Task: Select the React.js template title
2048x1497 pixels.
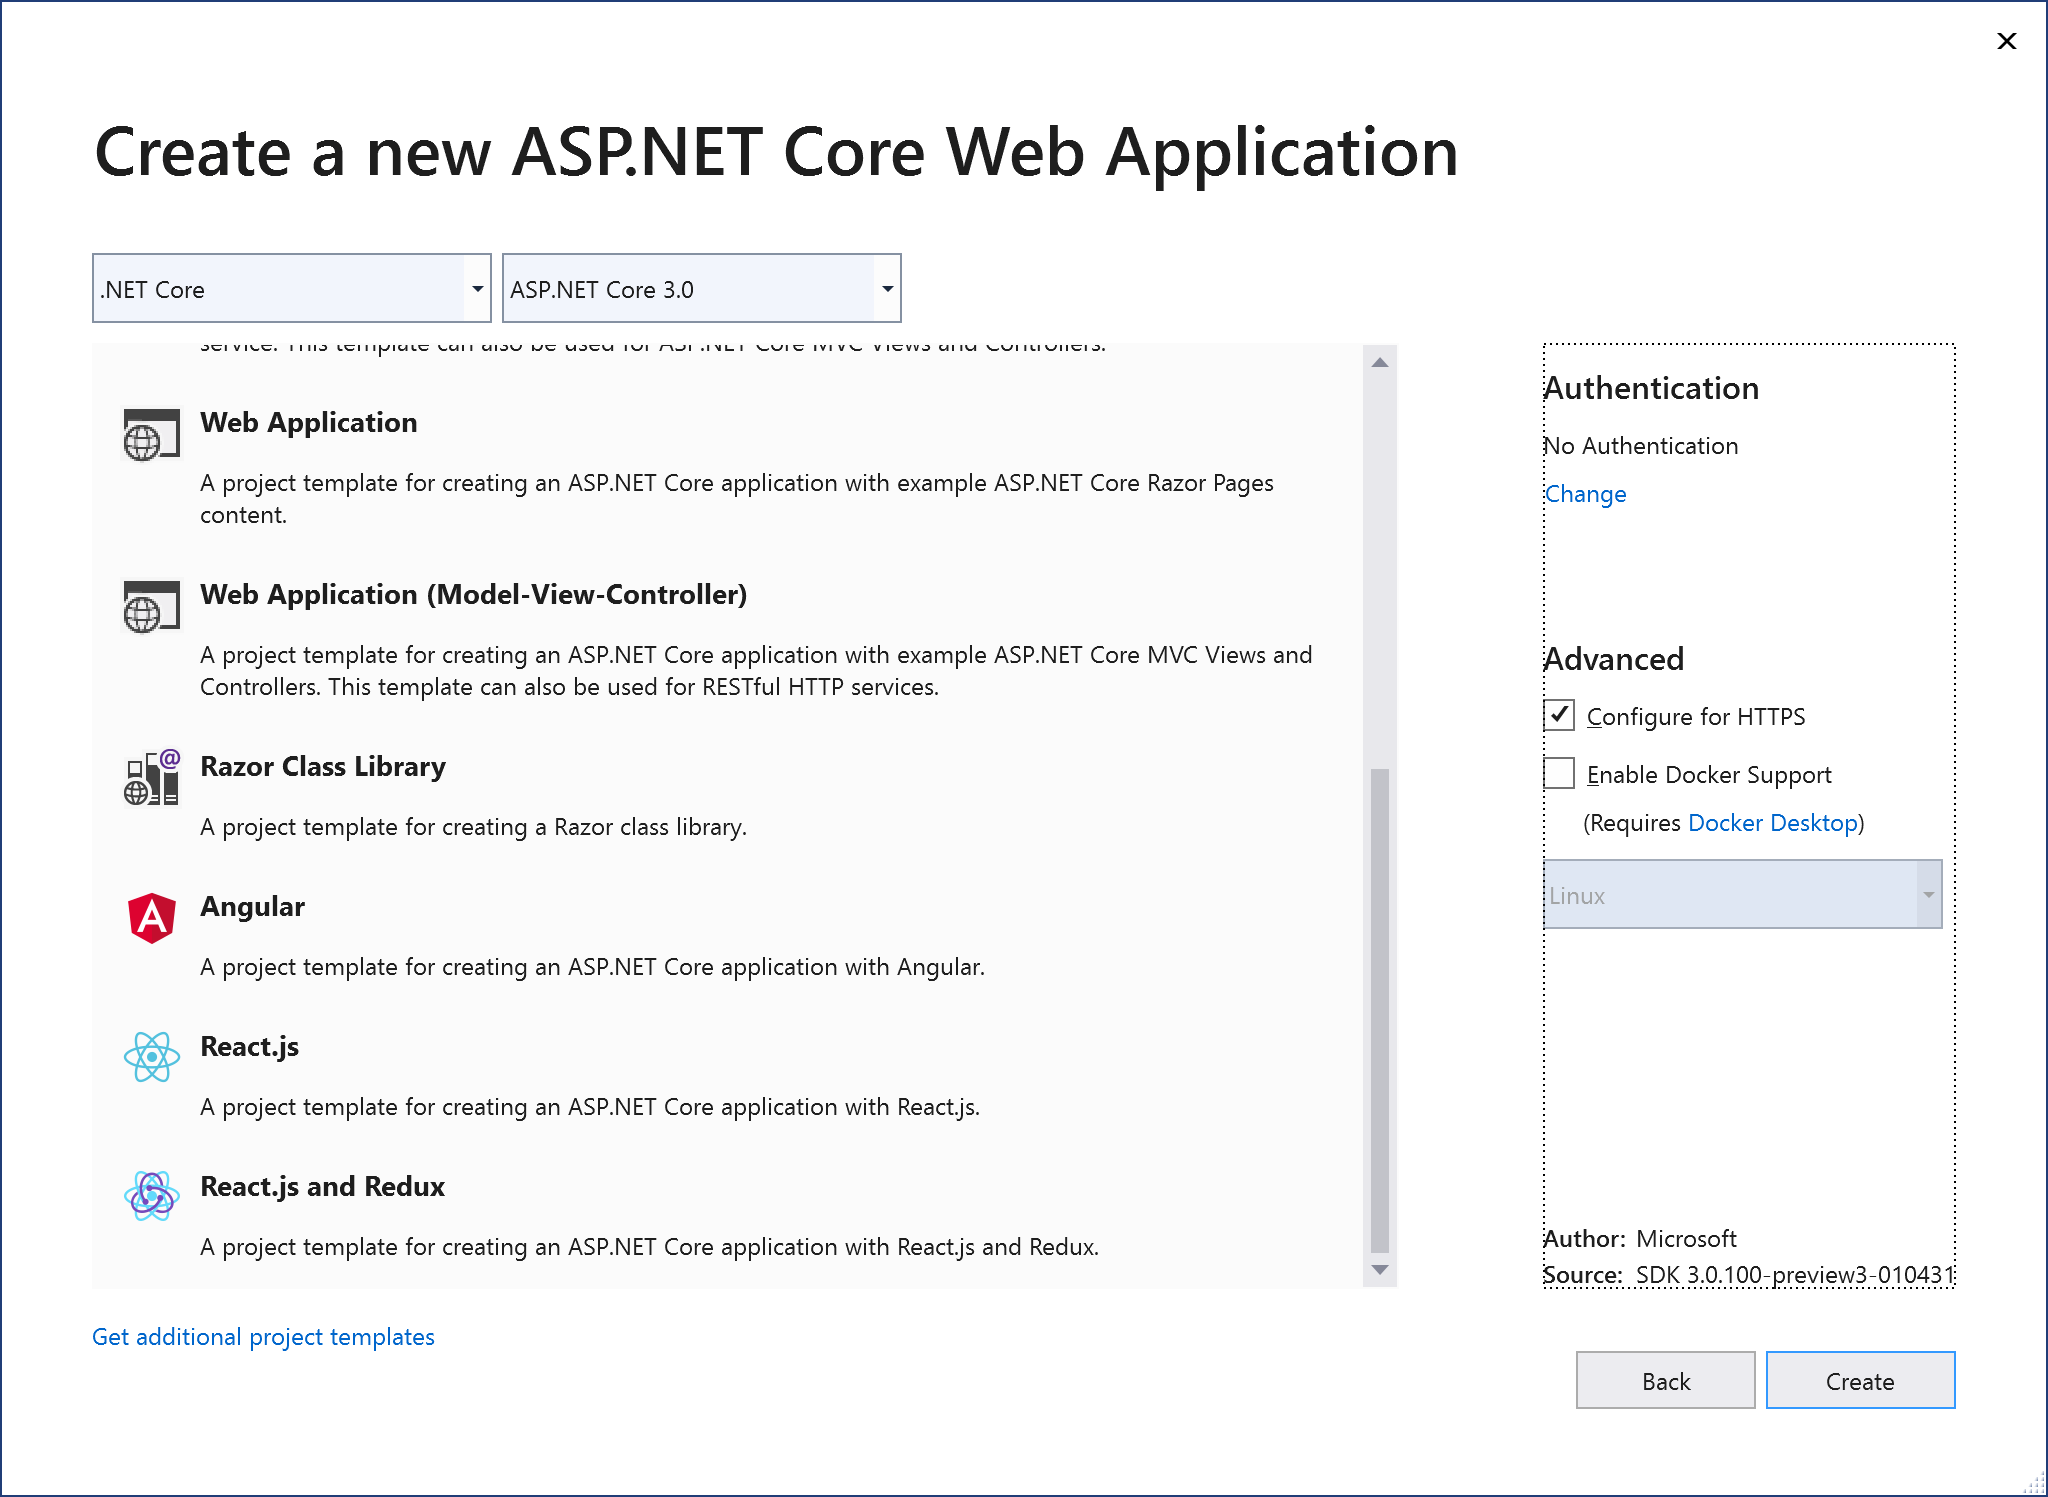Action: point(250,1046)
